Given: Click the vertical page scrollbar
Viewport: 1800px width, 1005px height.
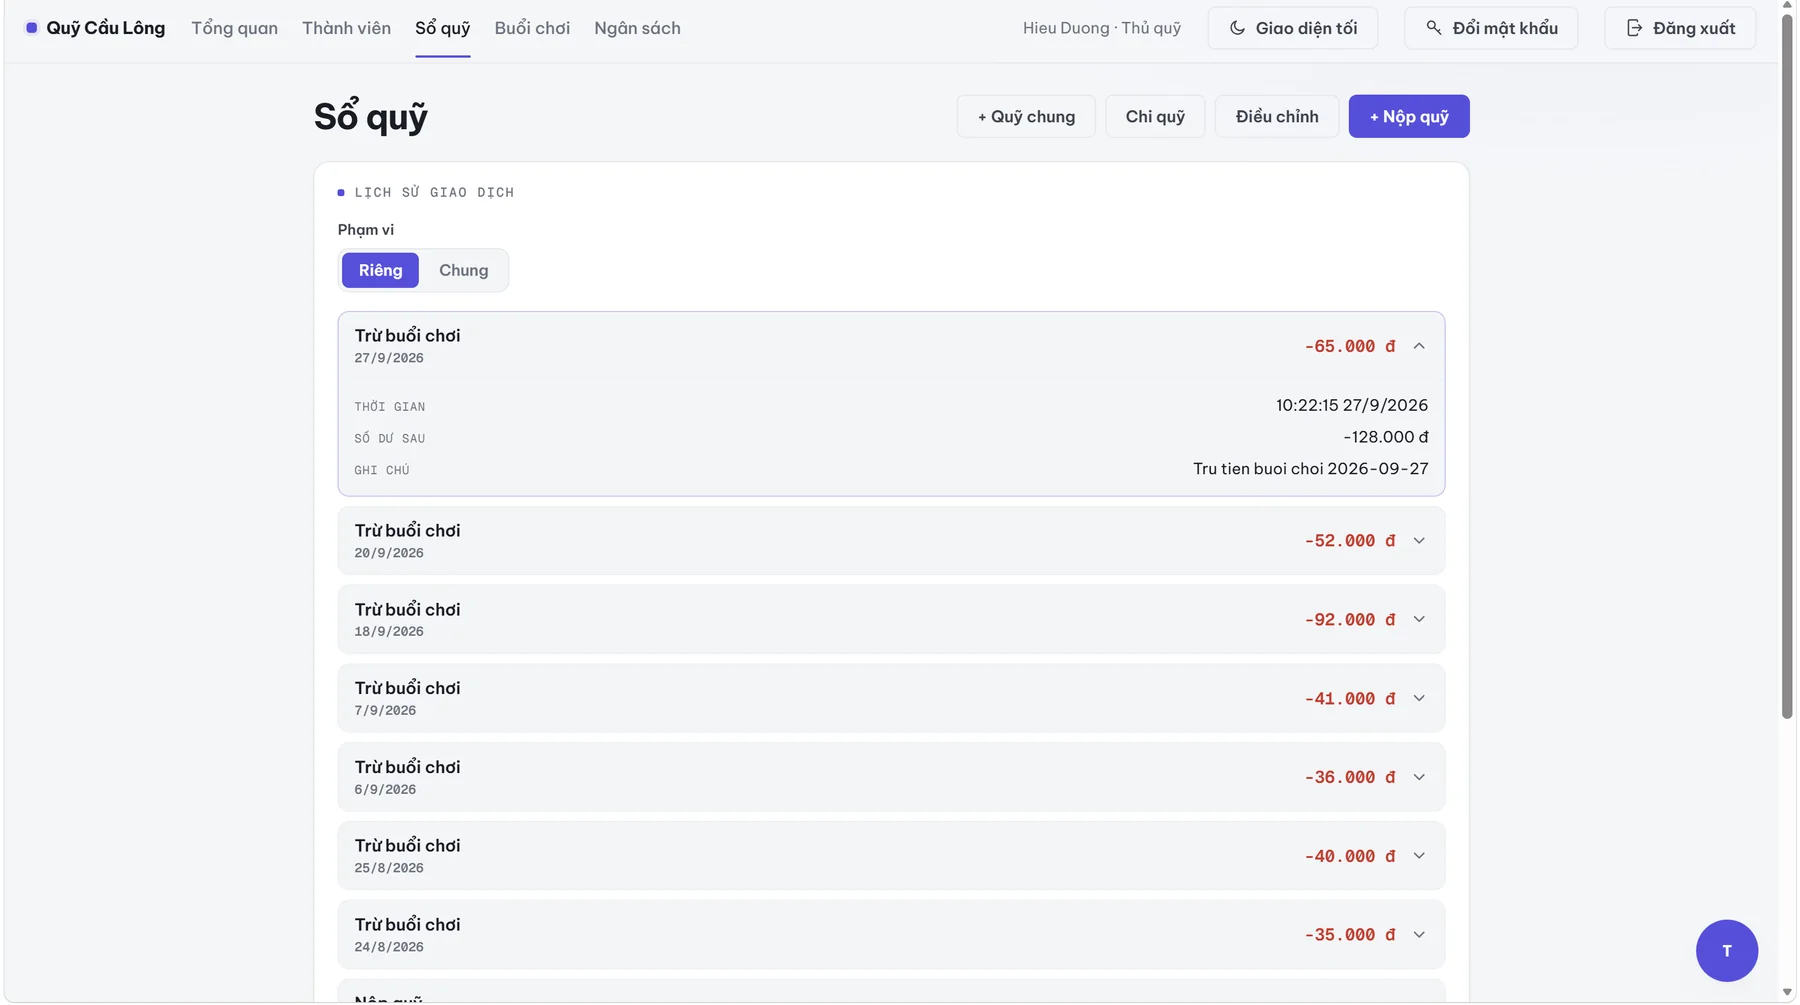Looking at the screenshot, I should pyautogui.click(x=1788, y=365).
